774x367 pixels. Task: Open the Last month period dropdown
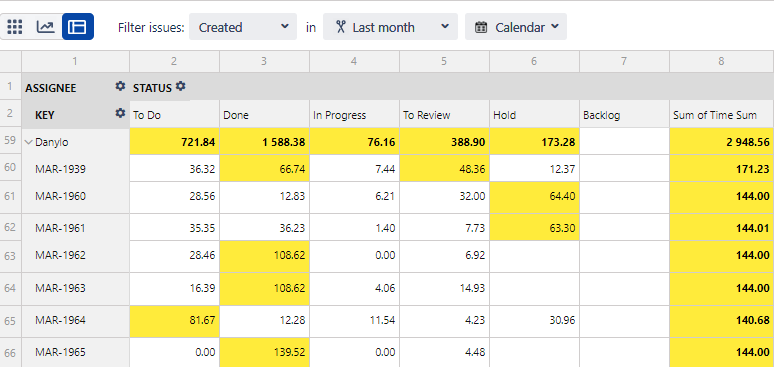pos(390,27)
